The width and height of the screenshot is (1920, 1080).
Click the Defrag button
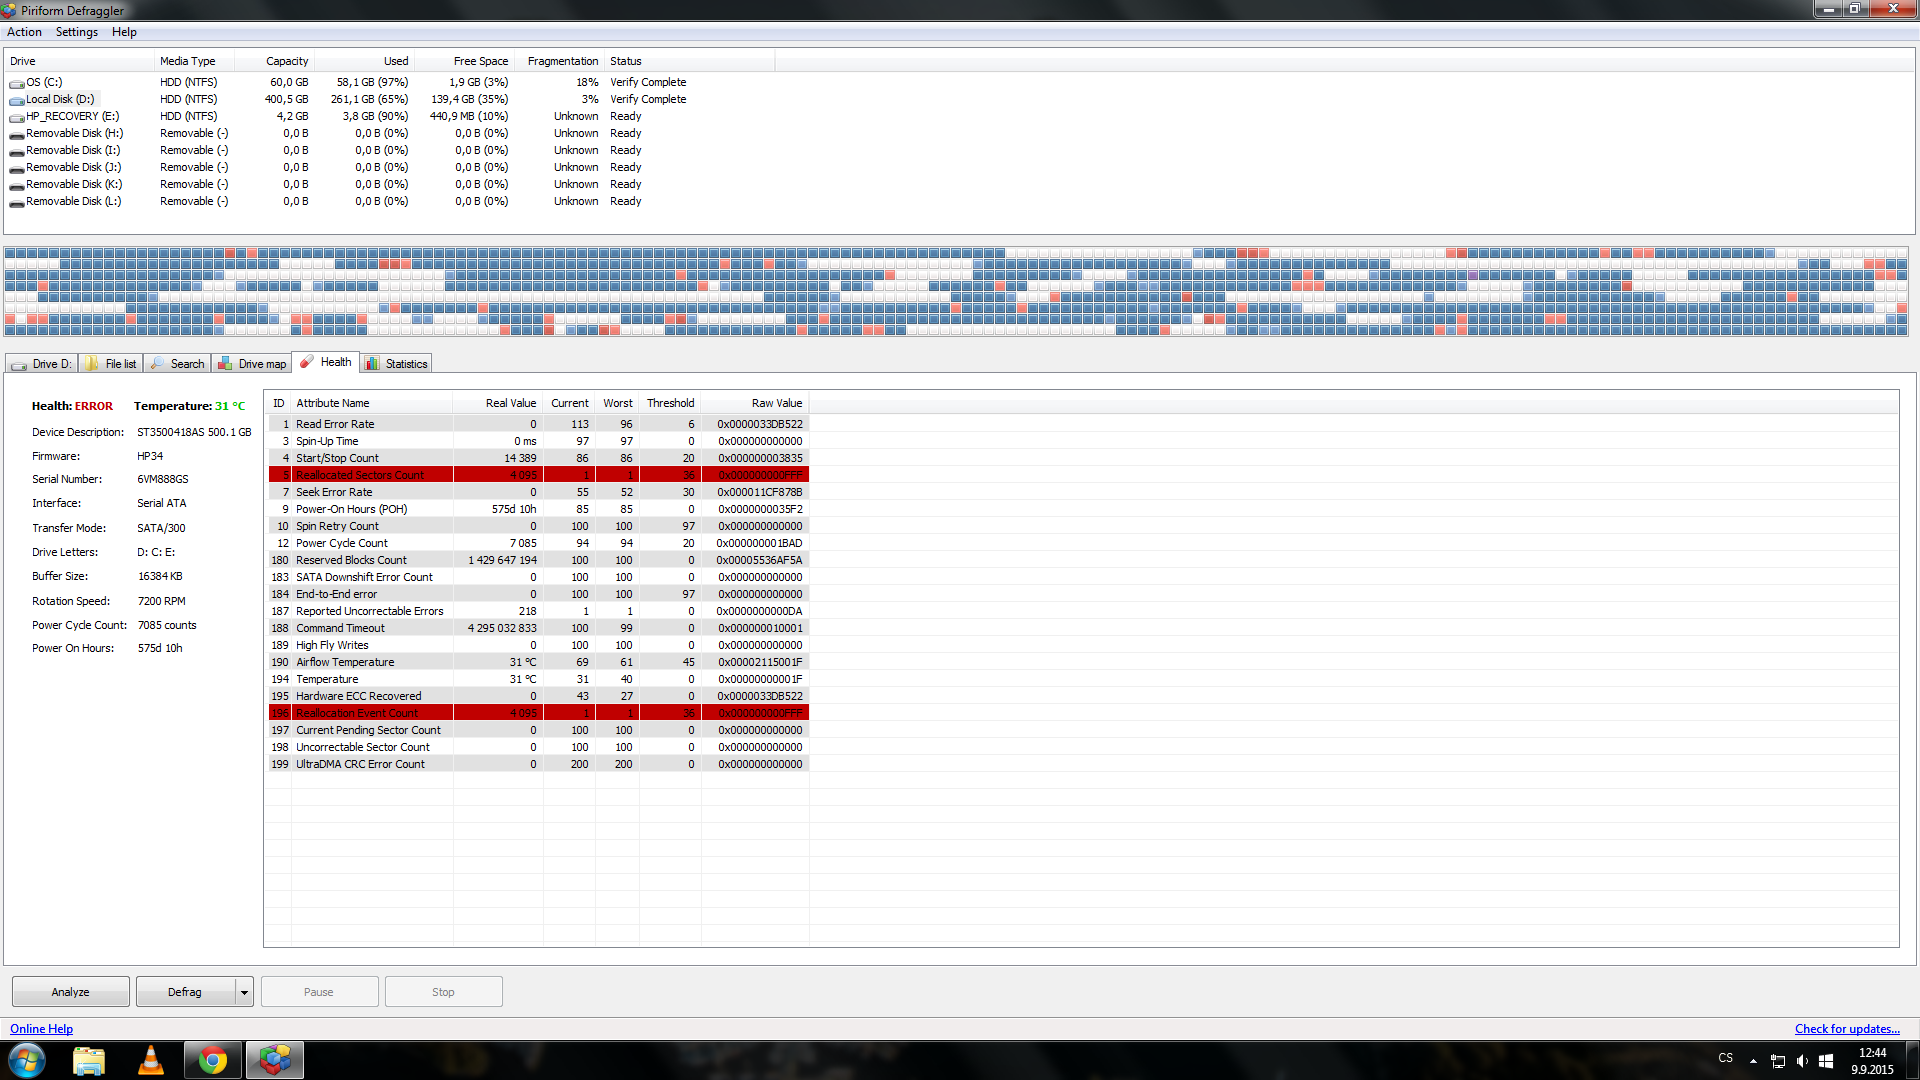pyautogui.click(x=185, y=992)
